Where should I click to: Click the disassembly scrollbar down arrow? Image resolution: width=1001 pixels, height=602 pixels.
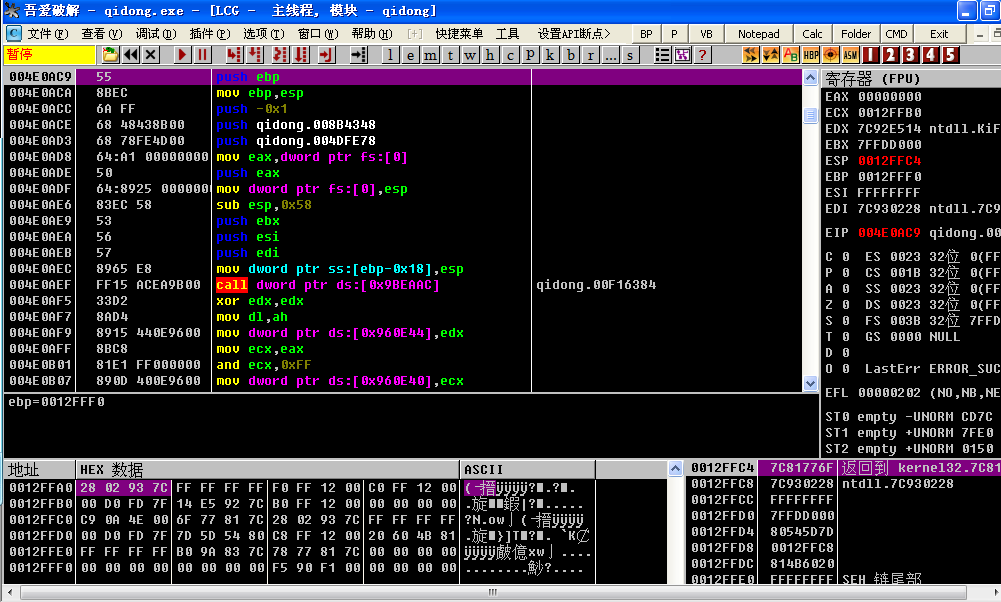point(810,384)
